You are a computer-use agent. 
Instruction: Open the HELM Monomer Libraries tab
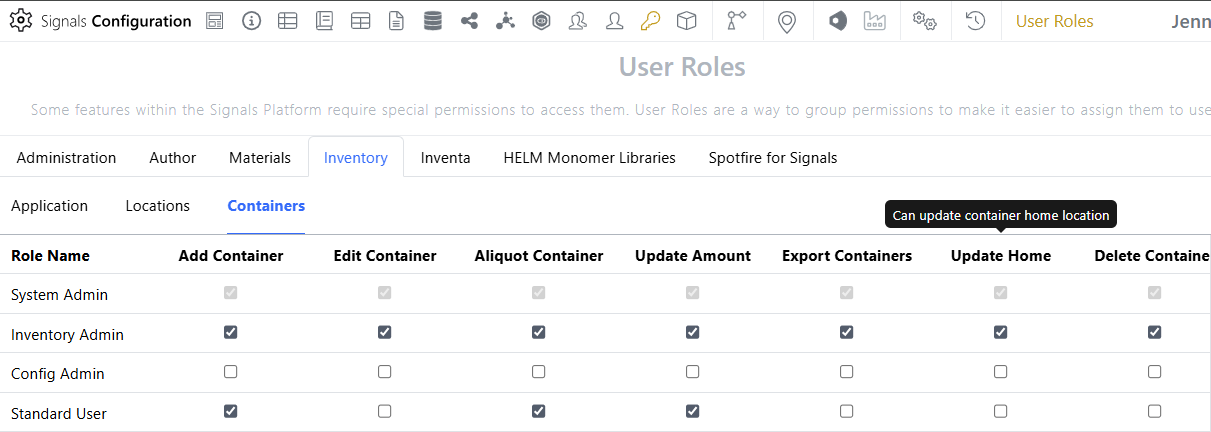point(589,158)
